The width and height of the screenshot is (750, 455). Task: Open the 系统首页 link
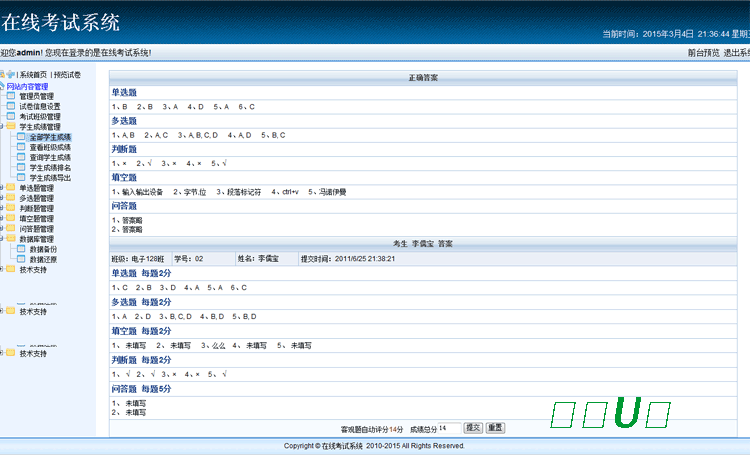coord(33,75)
